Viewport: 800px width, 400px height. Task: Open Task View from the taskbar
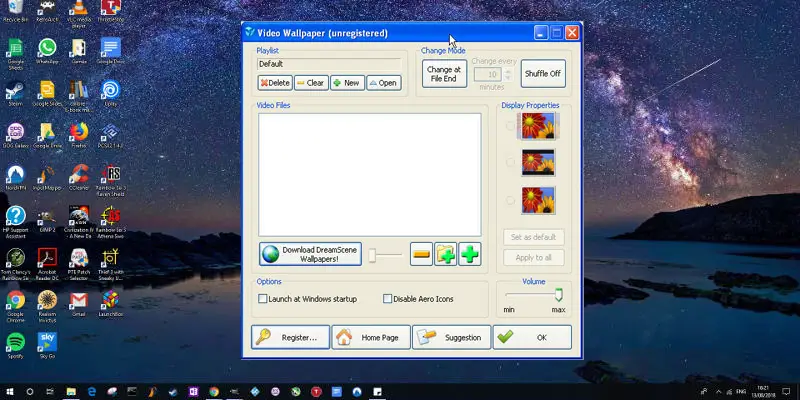click(x=50, y=392)
